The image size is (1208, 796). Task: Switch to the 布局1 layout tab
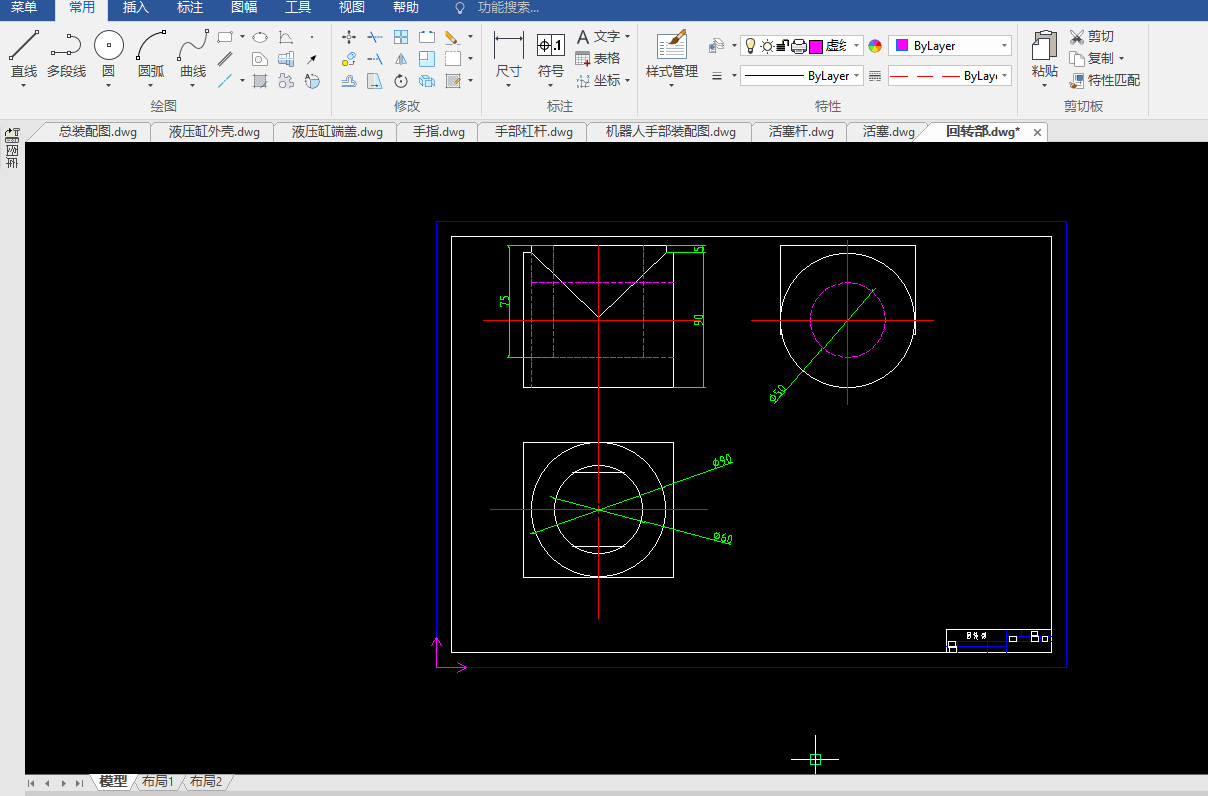point(158,782)
